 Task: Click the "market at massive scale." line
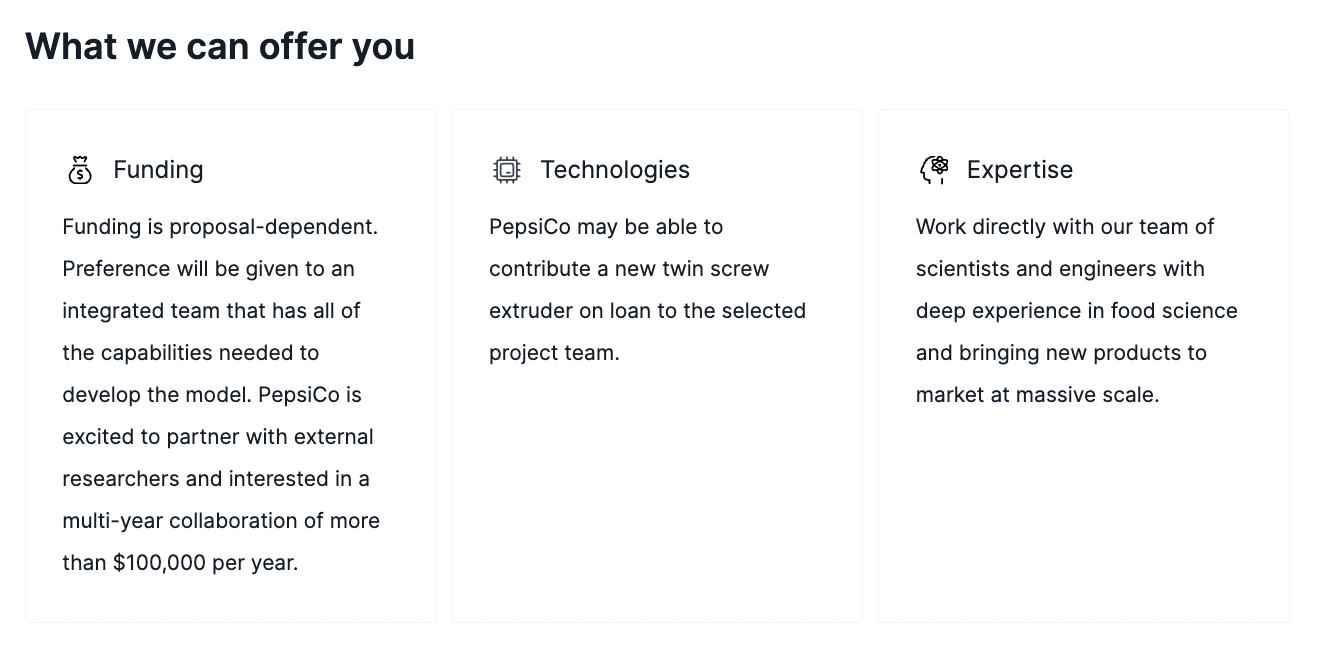click(1037, 395)
